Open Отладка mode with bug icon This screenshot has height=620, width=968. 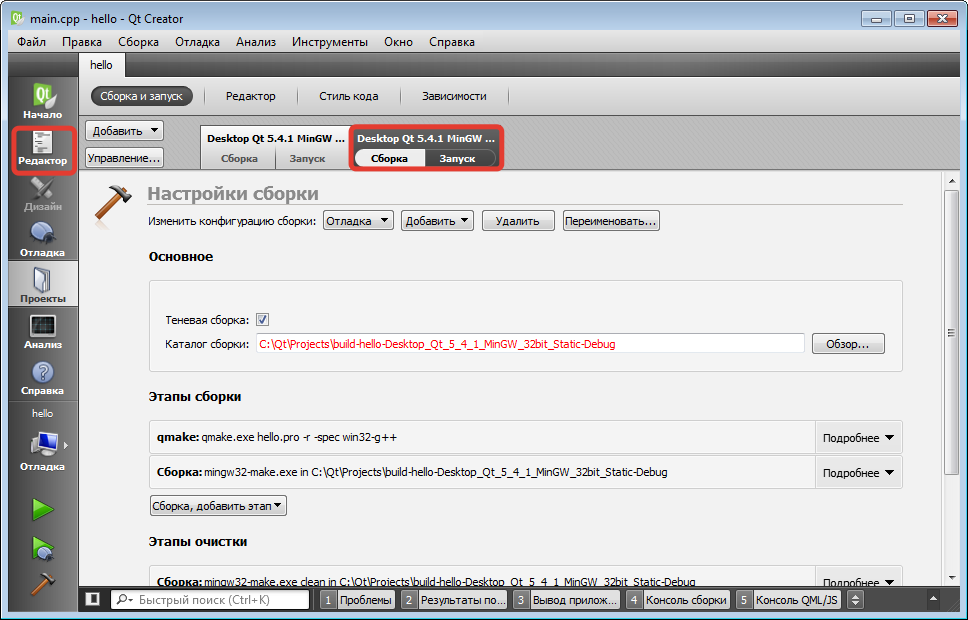point(43,240)
